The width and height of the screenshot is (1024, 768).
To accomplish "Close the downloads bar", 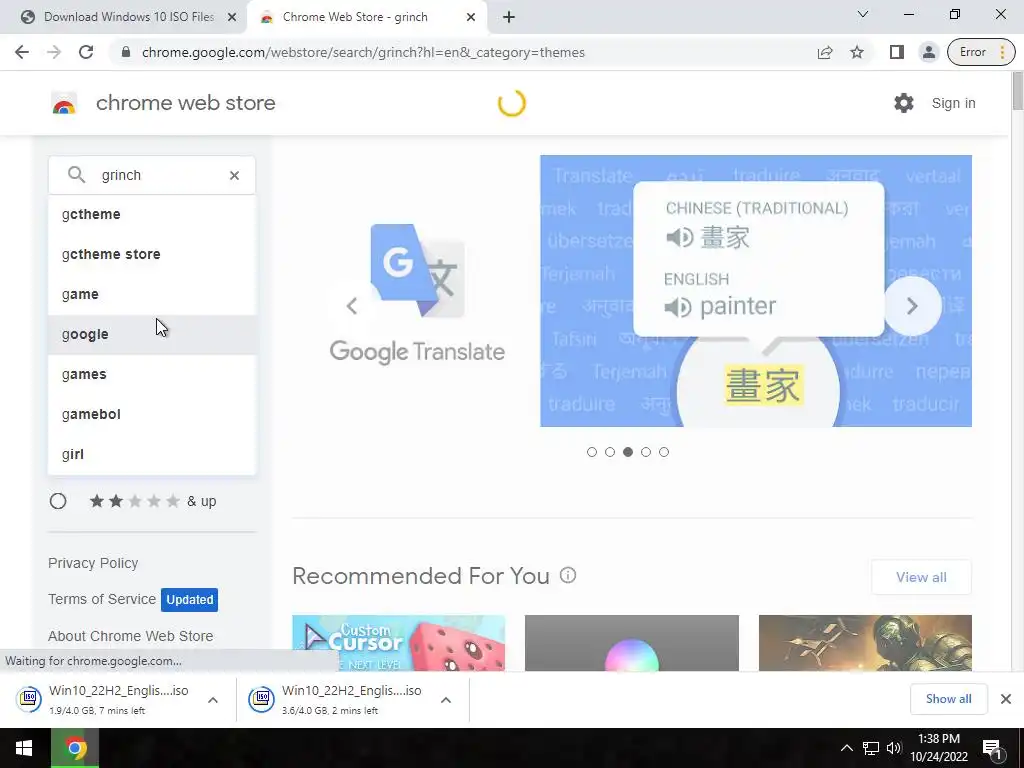I will (x=1006, y=699).
